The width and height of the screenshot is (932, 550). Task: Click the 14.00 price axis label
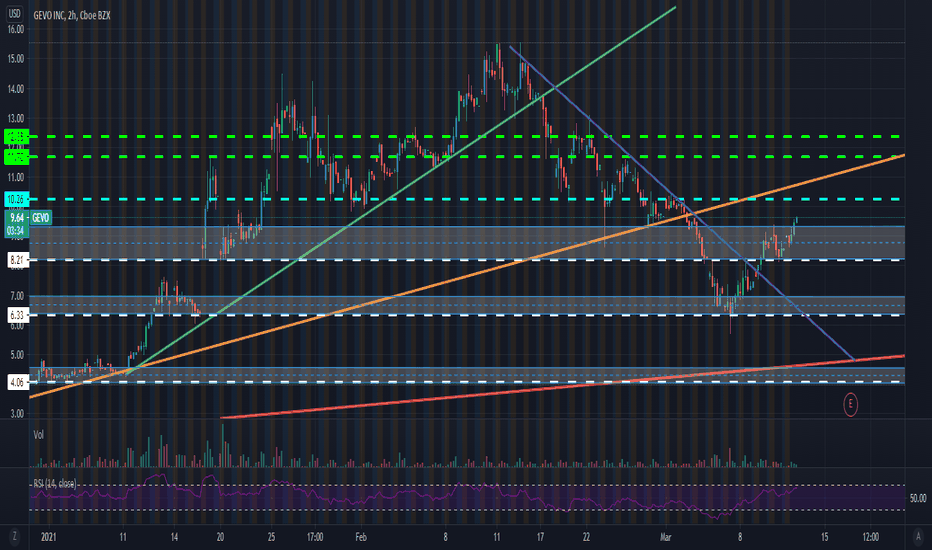point(16,89)
